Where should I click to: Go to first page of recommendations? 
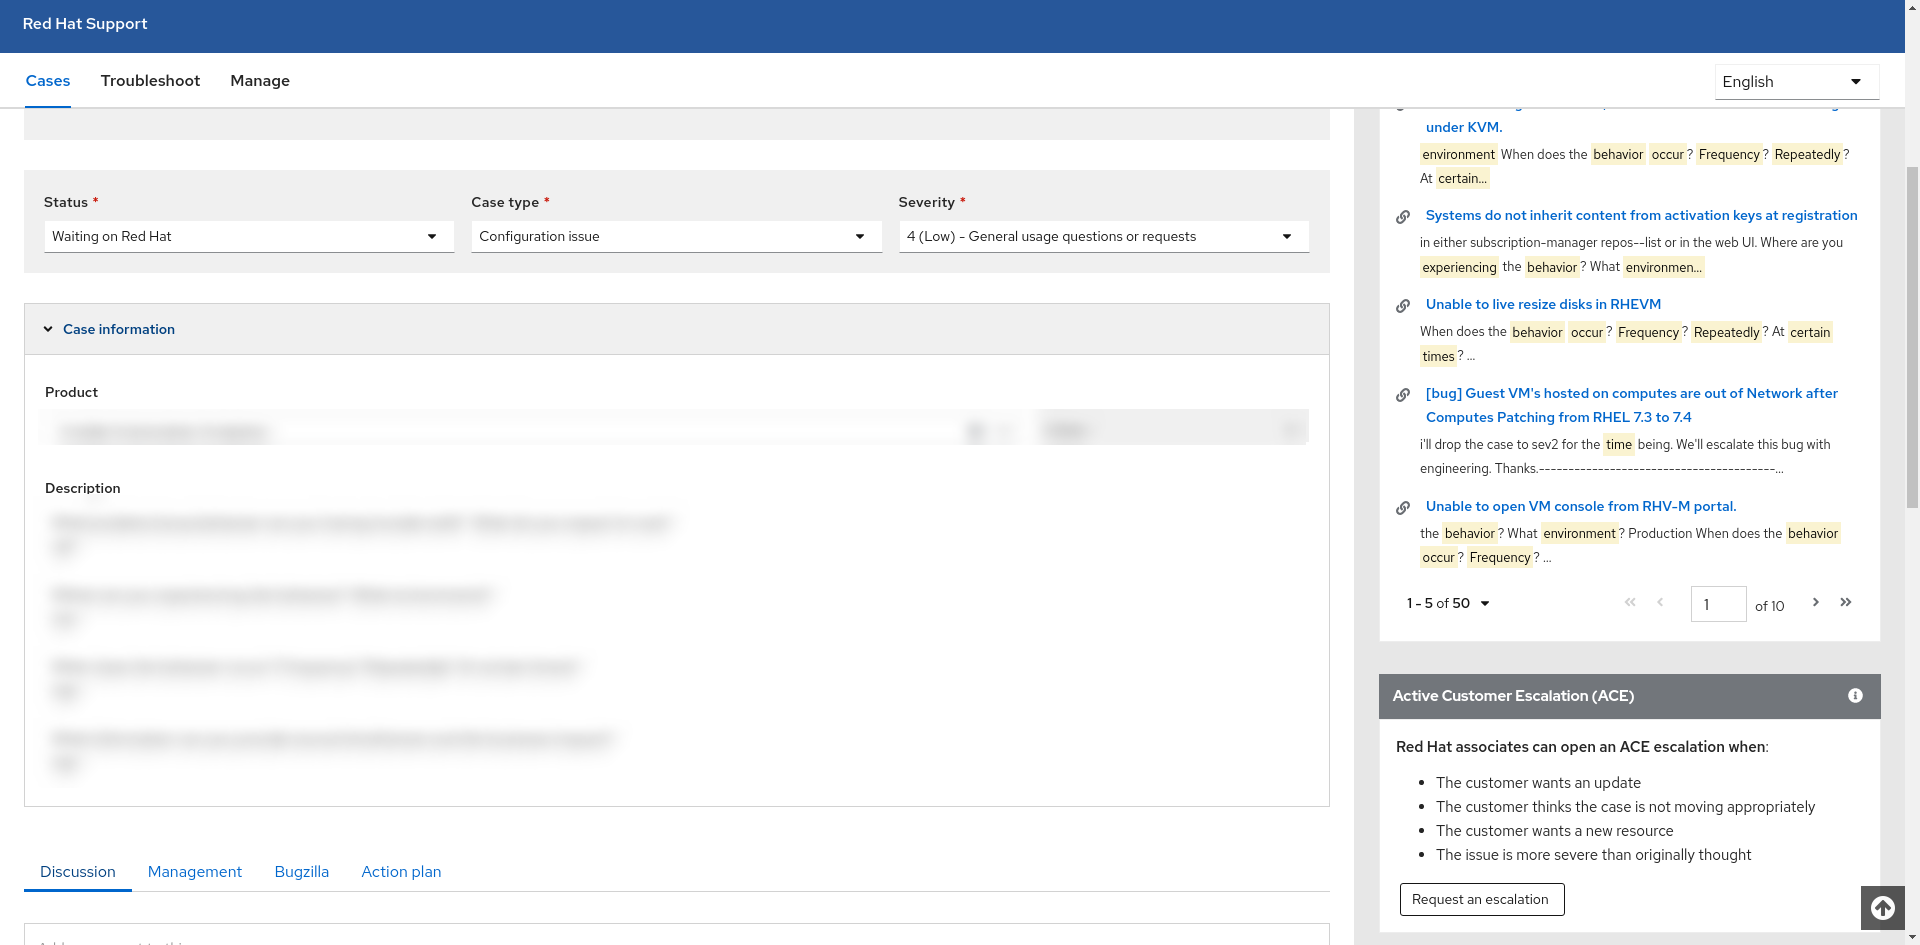click(x=1630, y=602)
